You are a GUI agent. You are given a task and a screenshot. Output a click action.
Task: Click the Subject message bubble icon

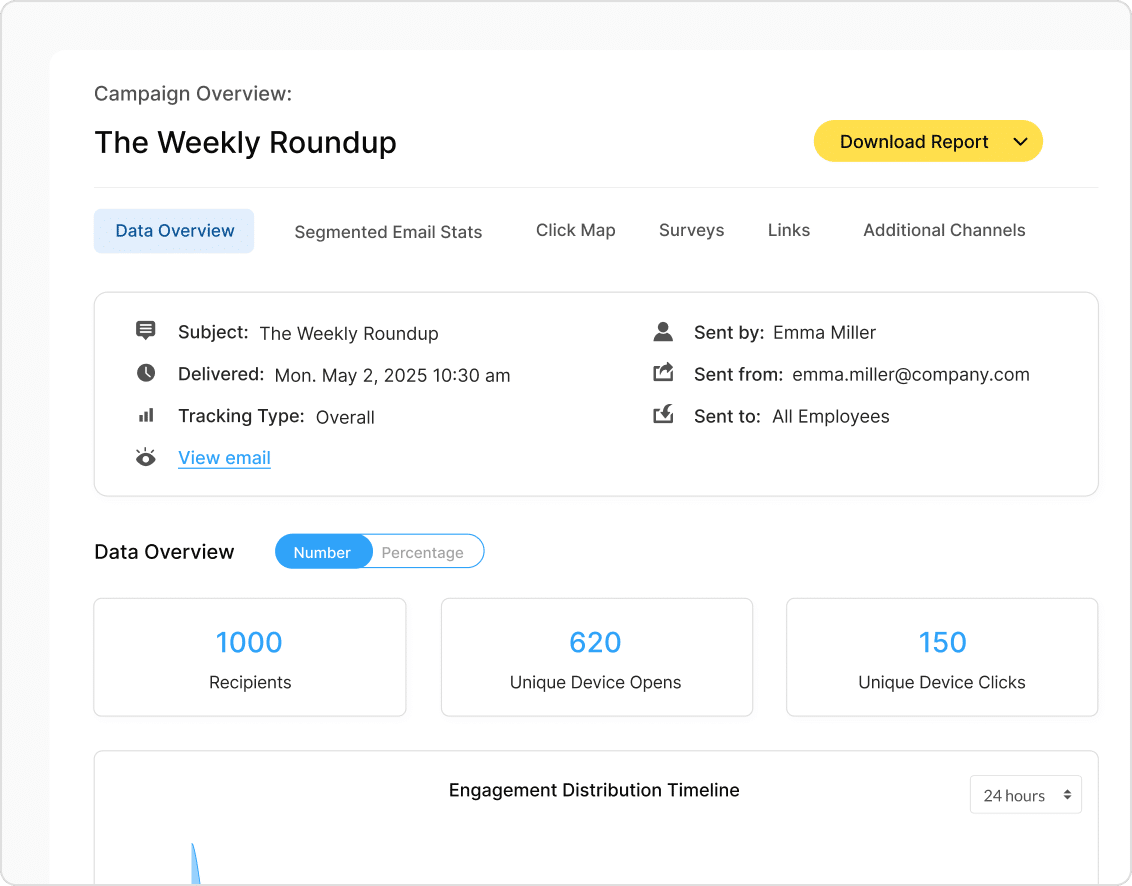point(146,330)
